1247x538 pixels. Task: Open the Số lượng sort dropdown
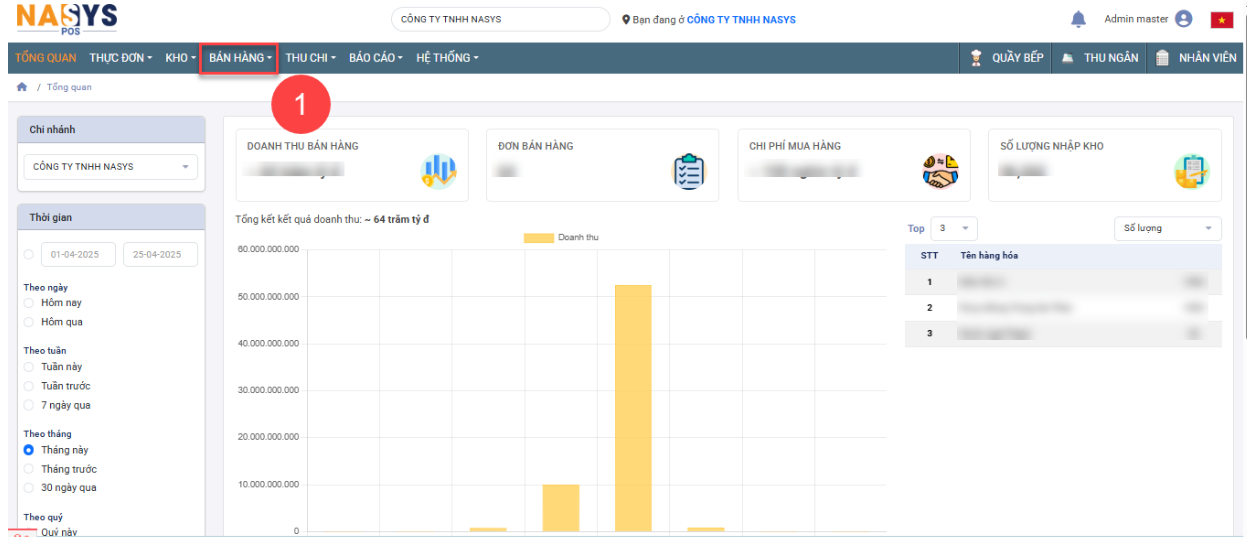(x=1167, y=229)
